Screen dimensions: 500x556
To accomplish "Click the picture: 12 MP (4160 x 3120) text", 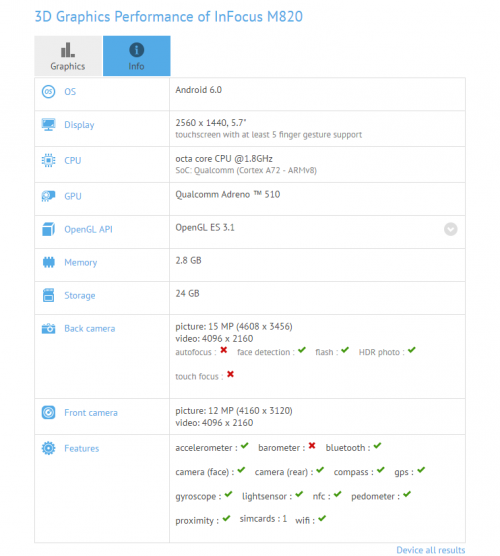I will 234,411.
